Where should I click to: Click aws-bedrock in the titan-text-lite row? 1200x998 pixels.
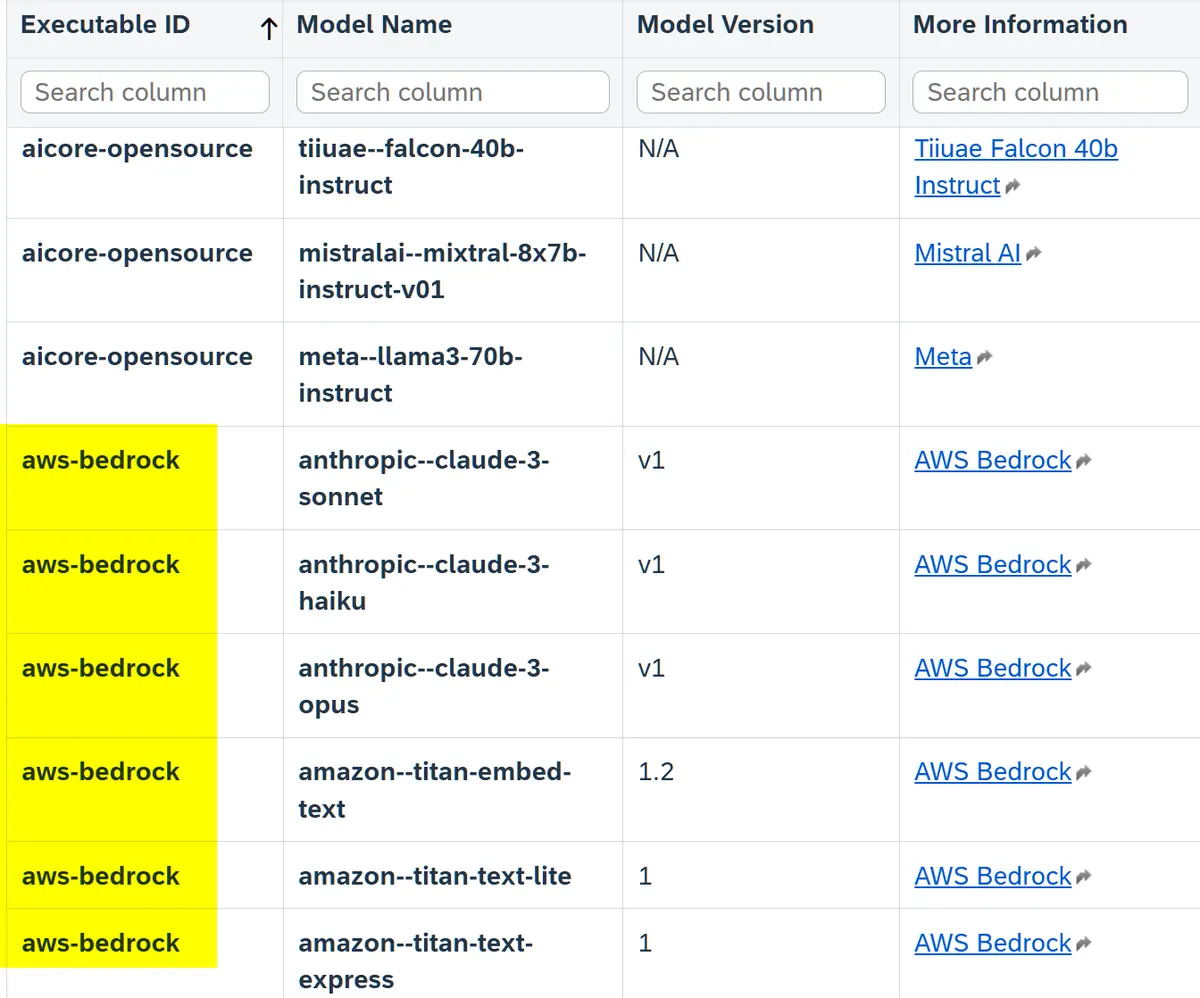click(101, 876)
